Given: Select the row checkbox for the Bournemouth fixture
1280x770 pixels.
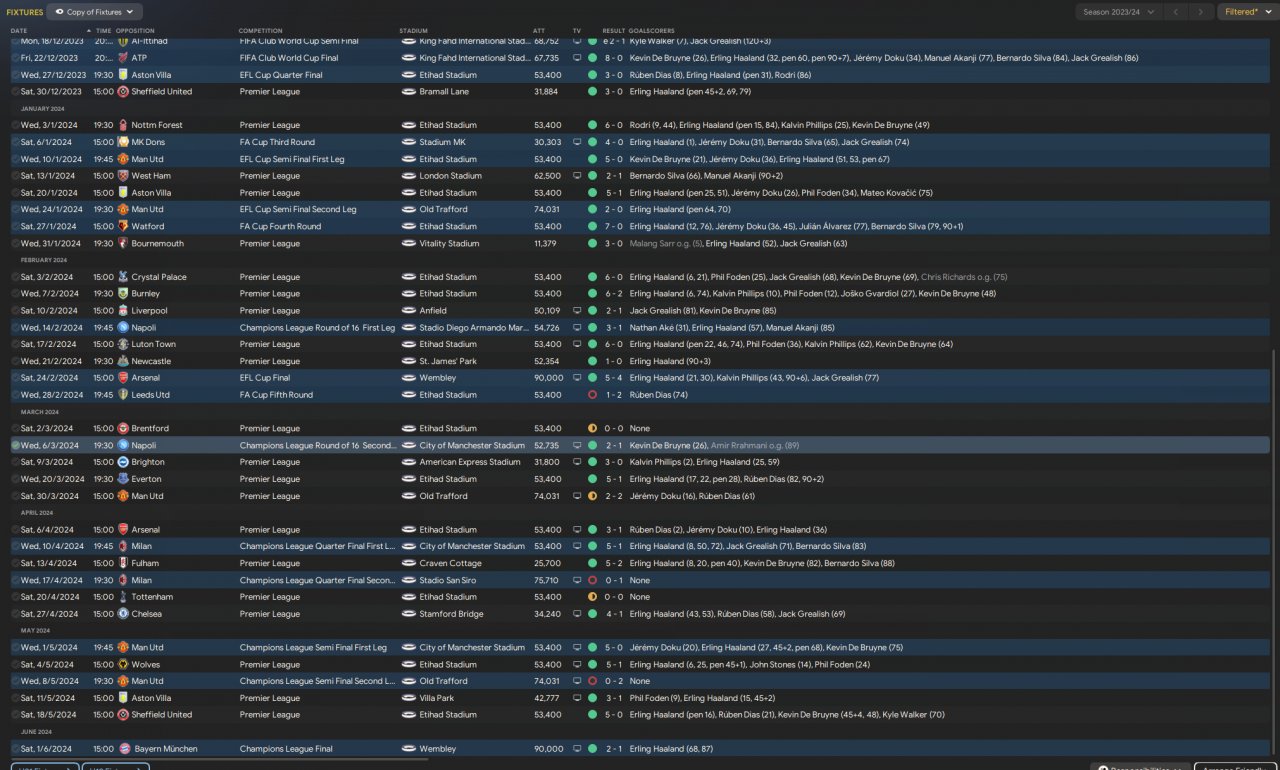Looking at the screenshot, I should point(15,243).
